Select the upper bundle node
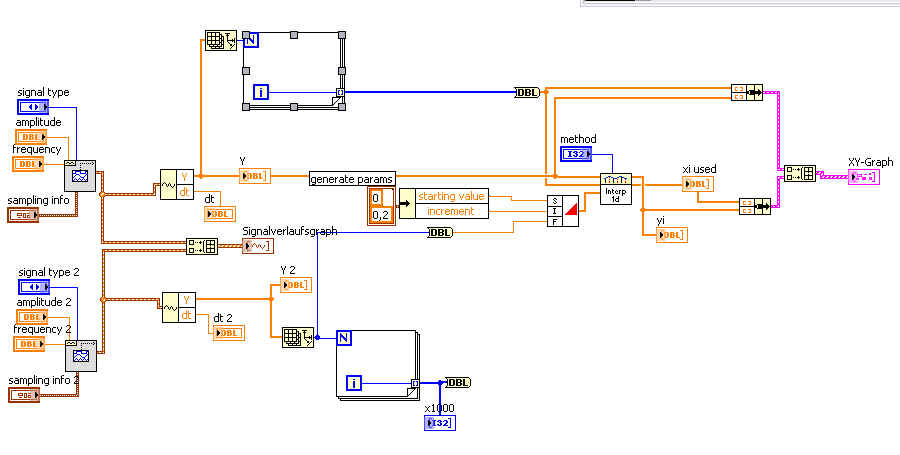Screen dimensions: 900x455 [747, 92]
